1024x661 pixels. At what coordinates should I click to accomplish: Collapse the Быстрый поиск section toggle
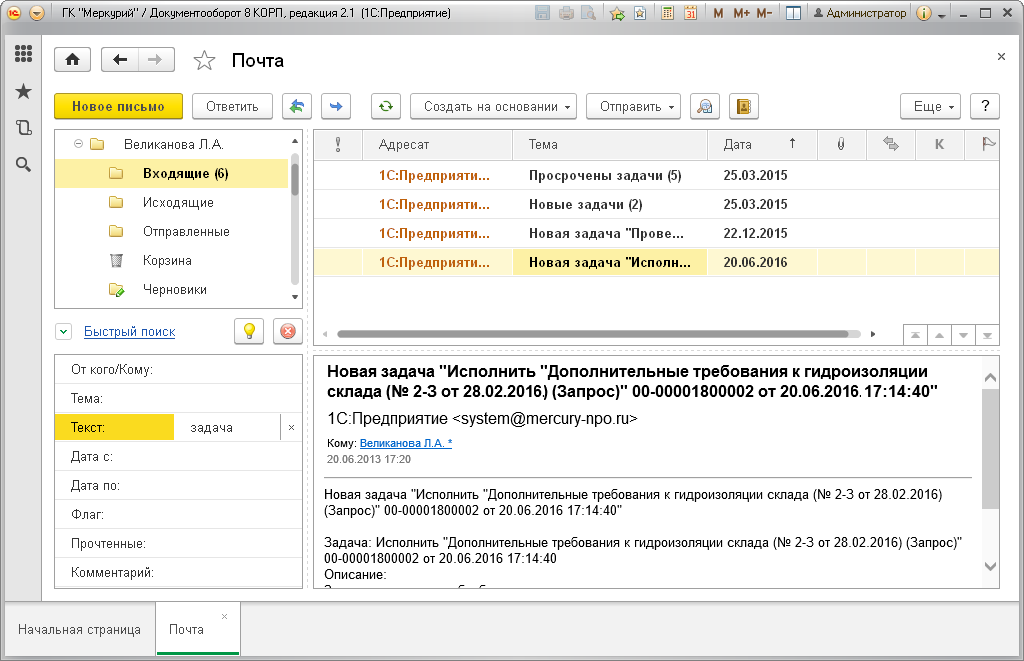[63, 332]
